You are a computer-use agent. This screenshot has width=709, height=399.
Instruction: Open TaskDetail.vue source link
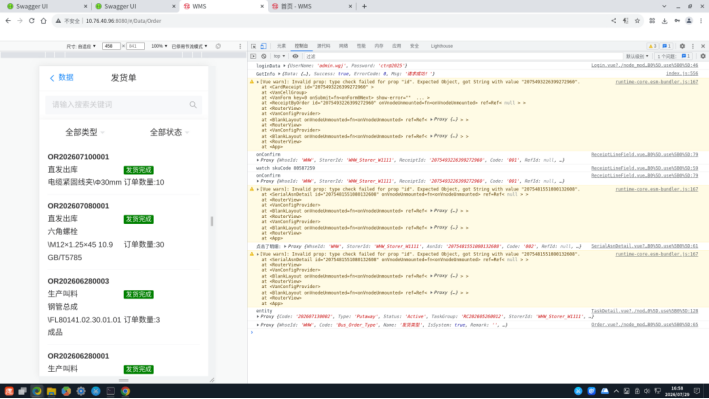click(644, 311)
